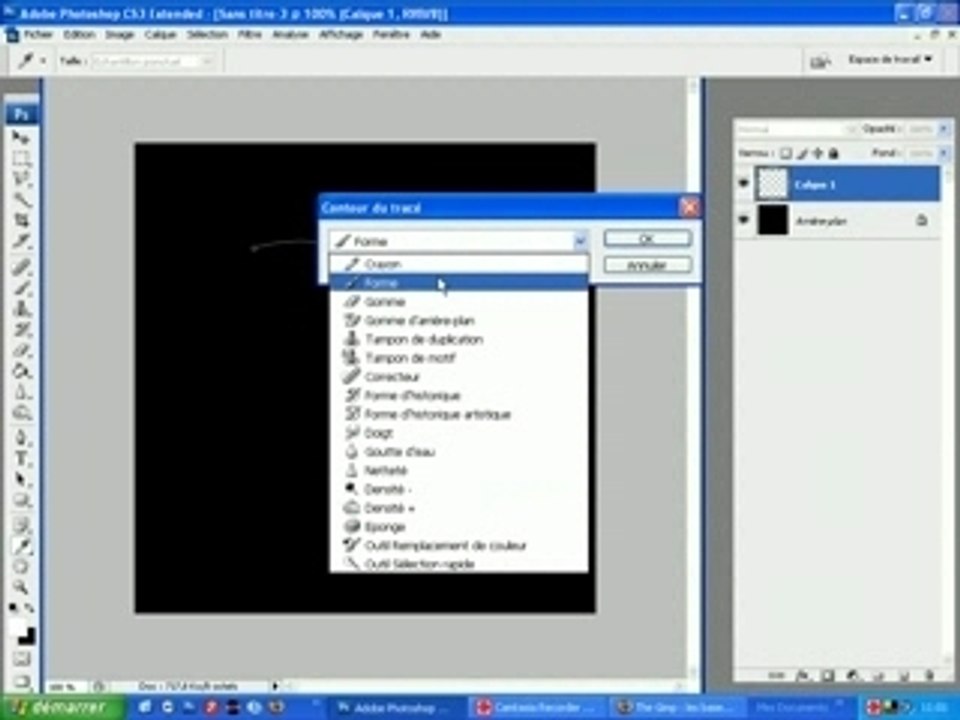Select the Eraser tool in toolbox
The image size is (960, 720).
pyautogui.click(x=21, y=350)
